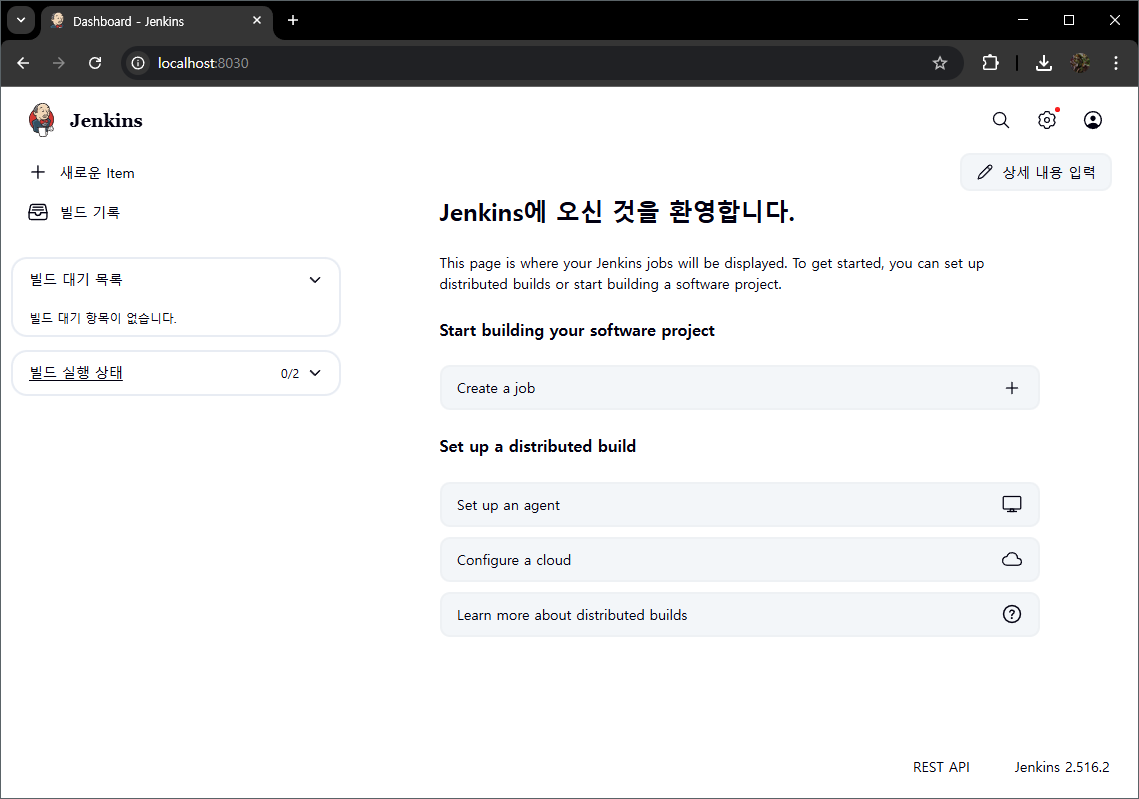
Task: Open a new browser tab
Action: tap(293, 20)
